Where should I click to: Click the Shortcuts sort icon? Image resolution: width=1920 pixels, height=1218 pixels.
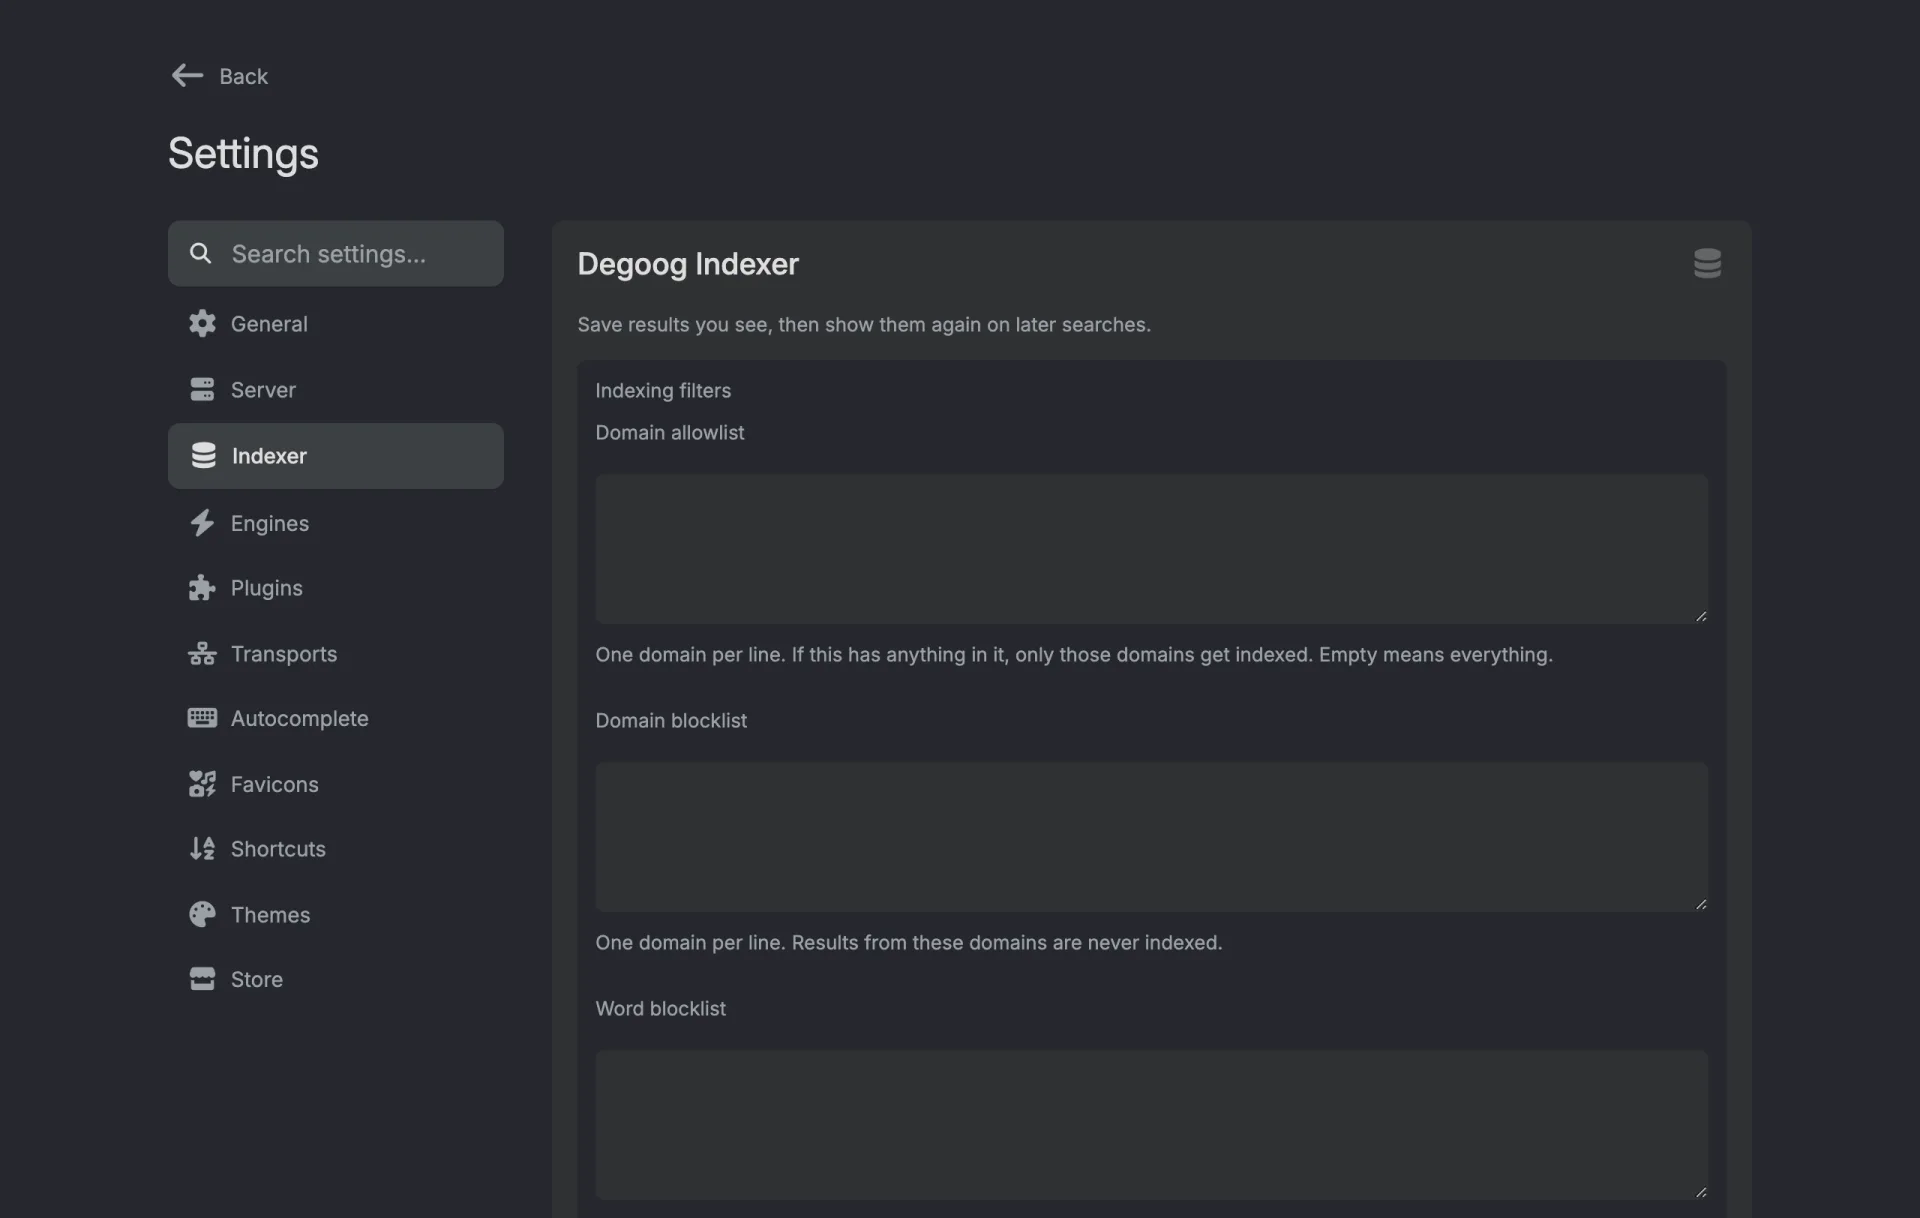tap(202, 848)
